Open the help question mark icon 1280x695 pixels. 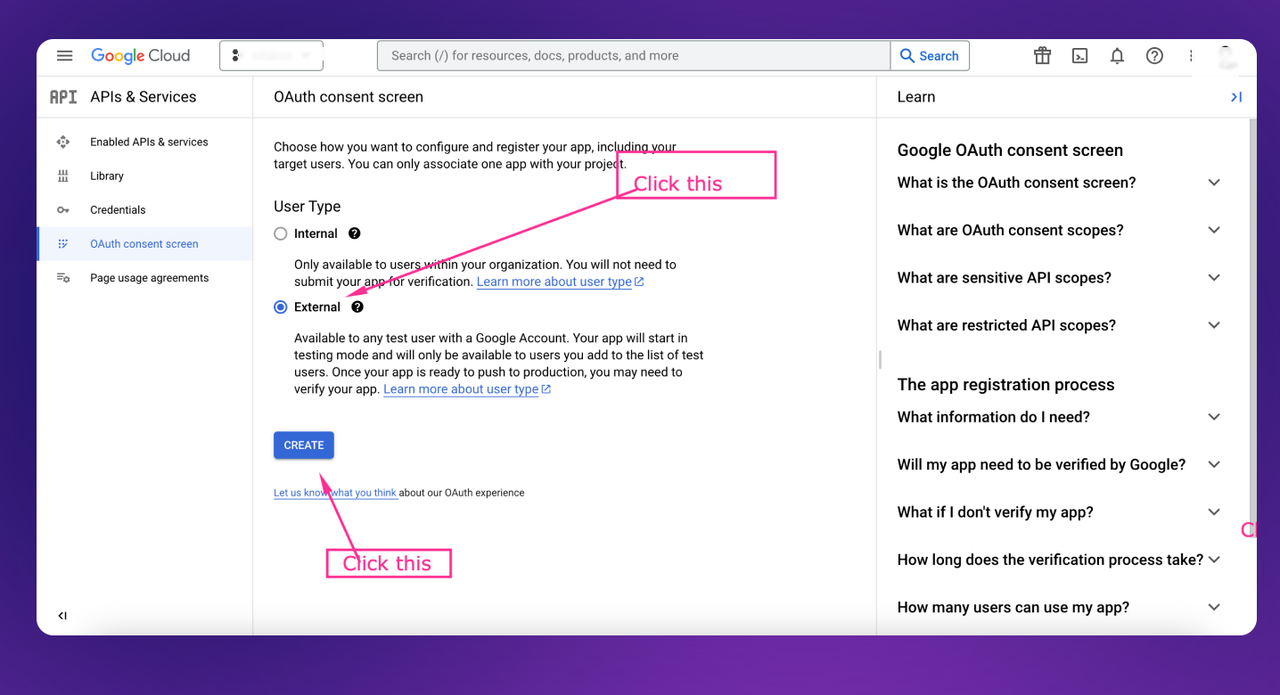pos(1154,56)
